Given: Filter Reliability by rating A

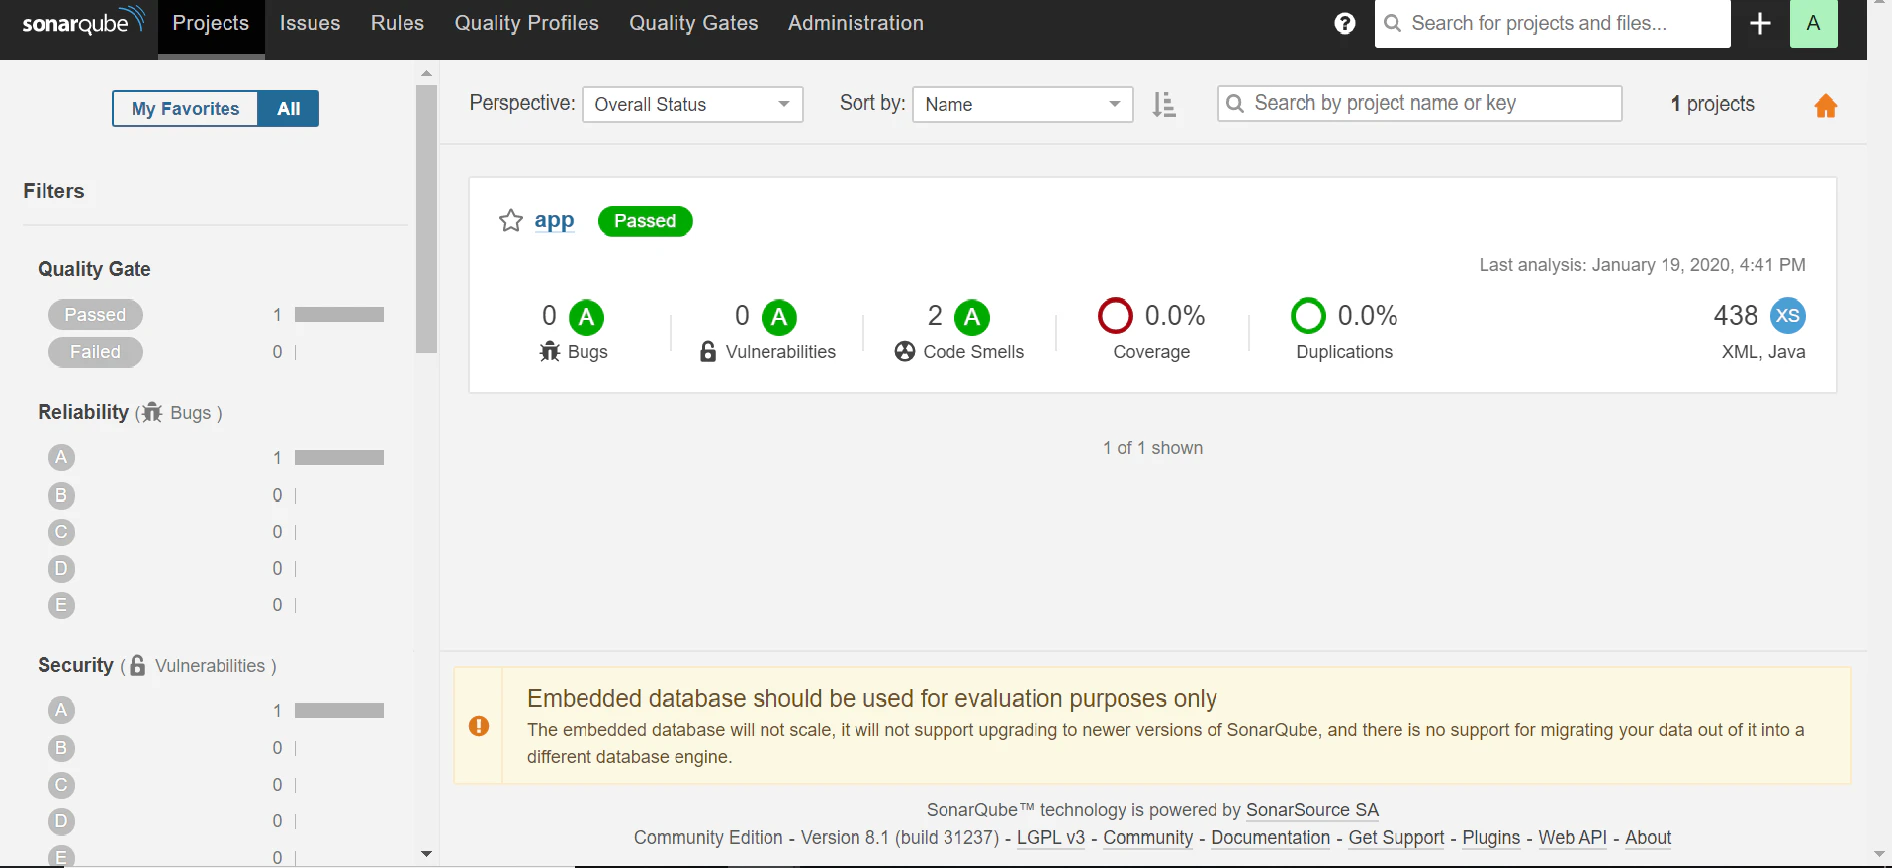Looking at the screenshot, I should 61,457.
